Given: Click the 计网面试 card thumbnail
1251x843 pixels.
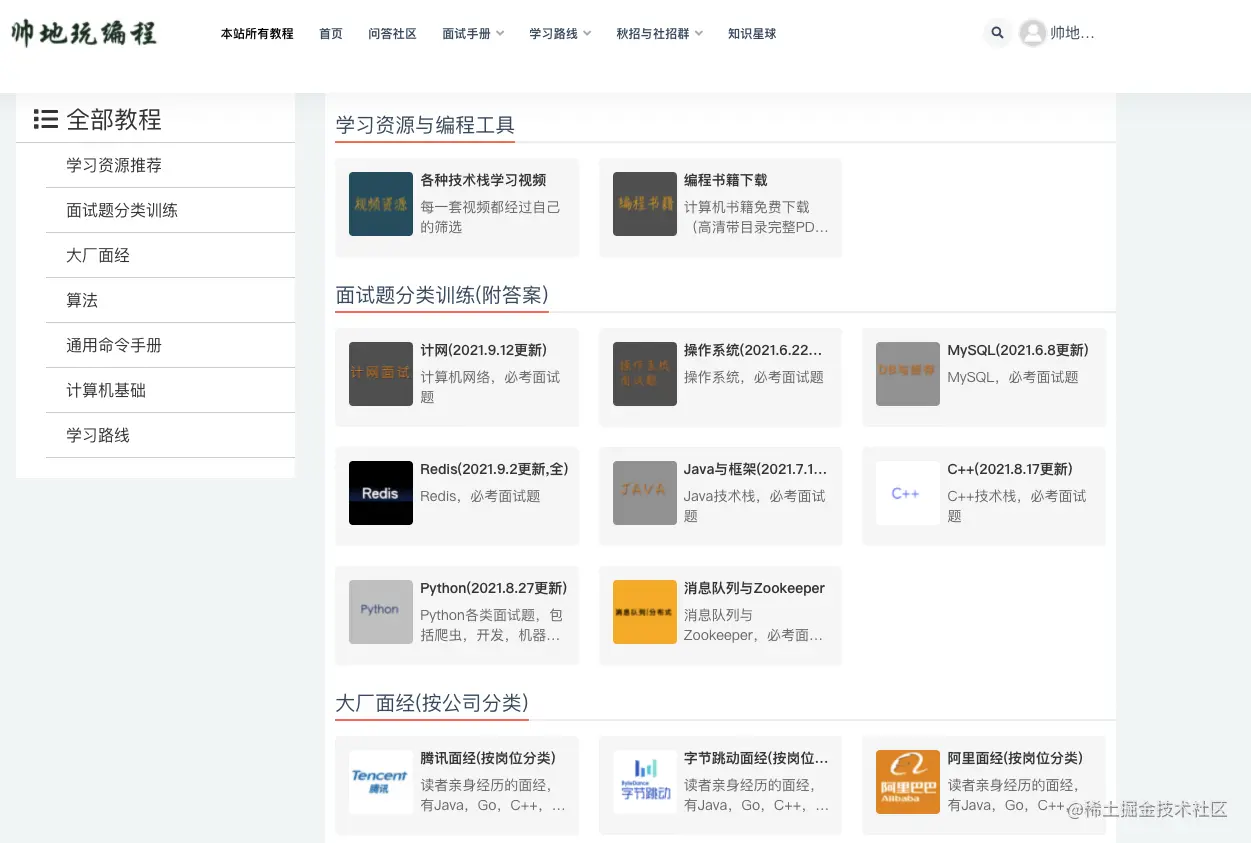Looking at the screenshot, I should point(381,374).
